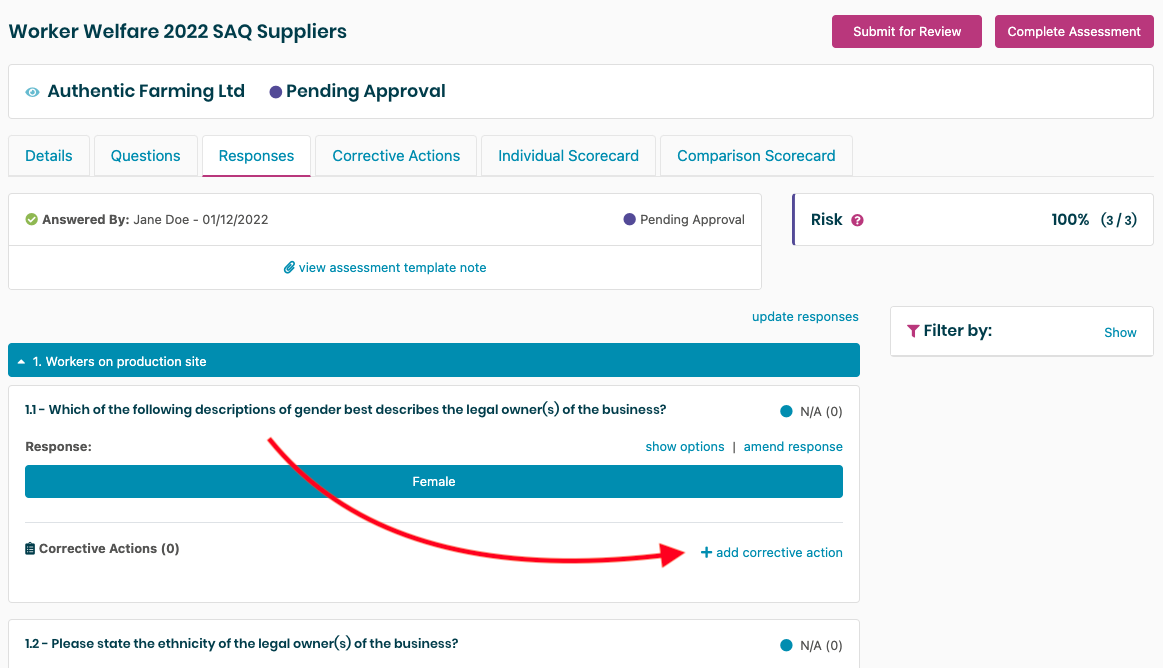This screenshot has width=1163, height=668.
Task: Open the Details tab
Action: pyautogui.click(x=49, y=156)
